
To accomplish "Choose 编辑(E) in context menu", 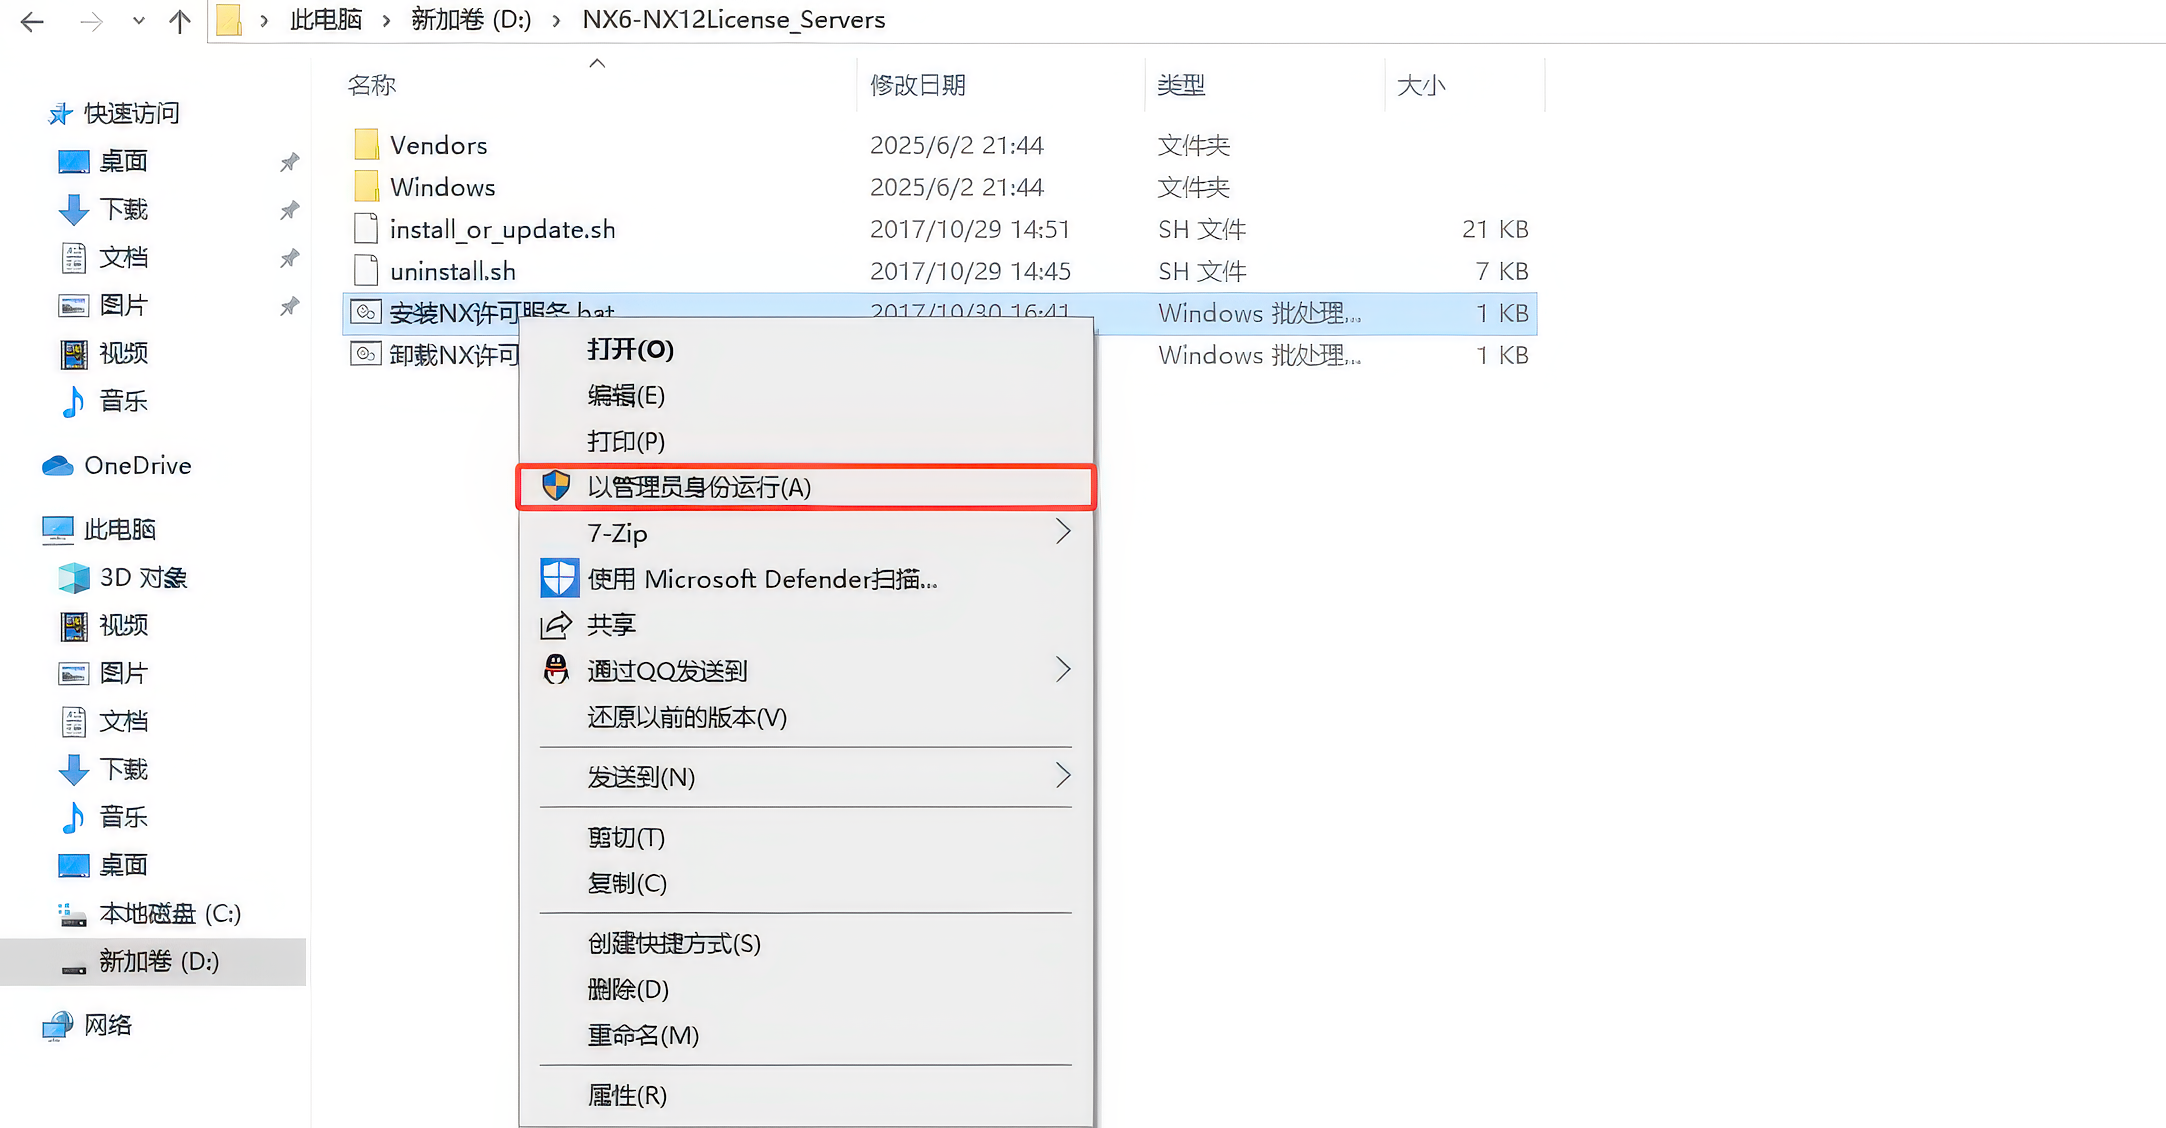I will point(806,395).
